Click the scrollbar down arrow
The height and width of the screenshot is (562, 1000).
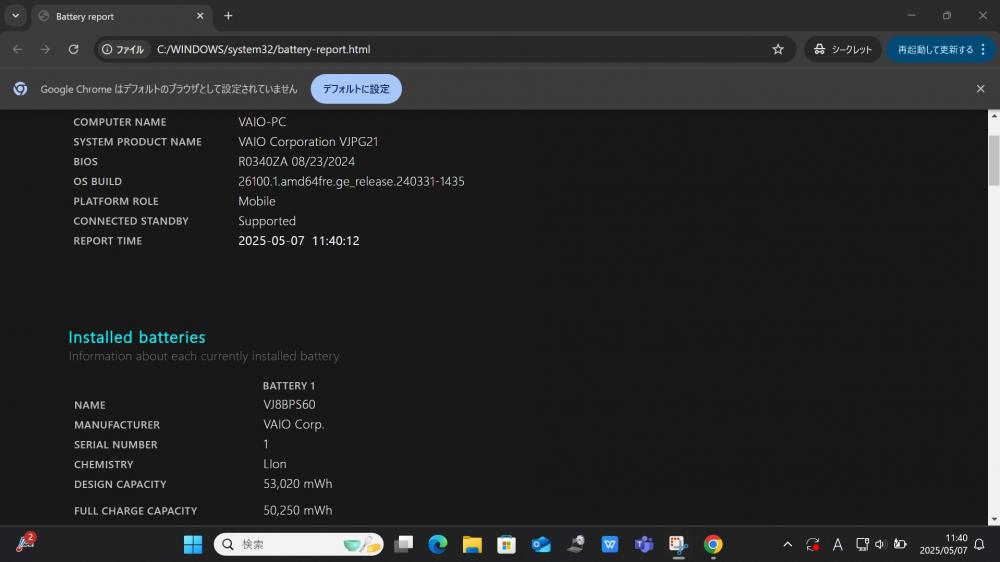tap(994, 520)
